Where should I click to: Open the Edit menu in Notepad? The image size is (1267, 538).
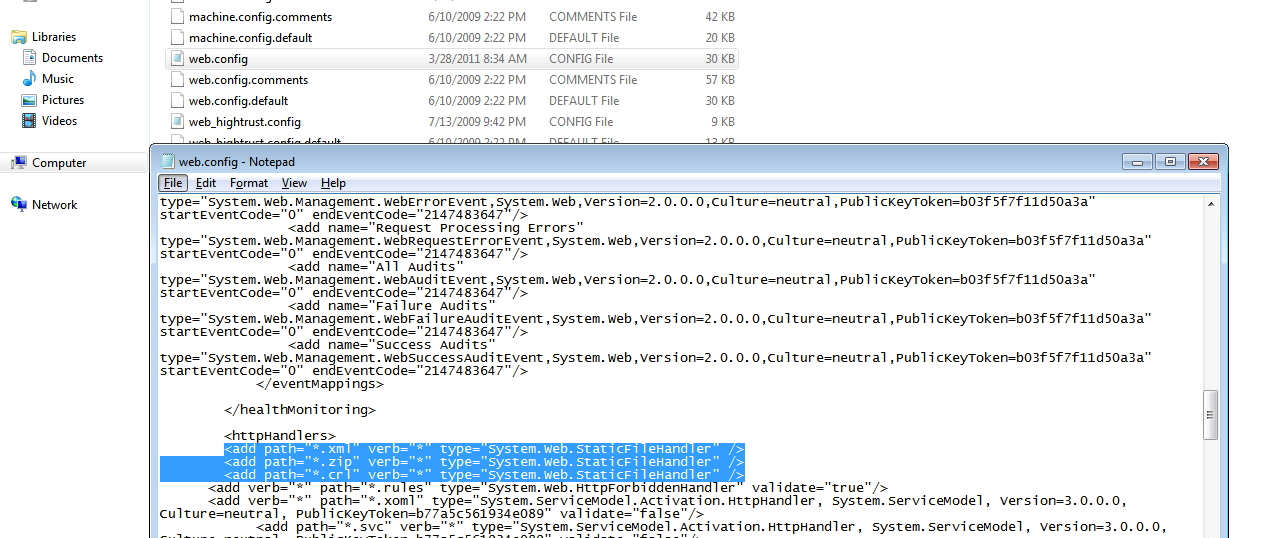[x=206, y=183]
